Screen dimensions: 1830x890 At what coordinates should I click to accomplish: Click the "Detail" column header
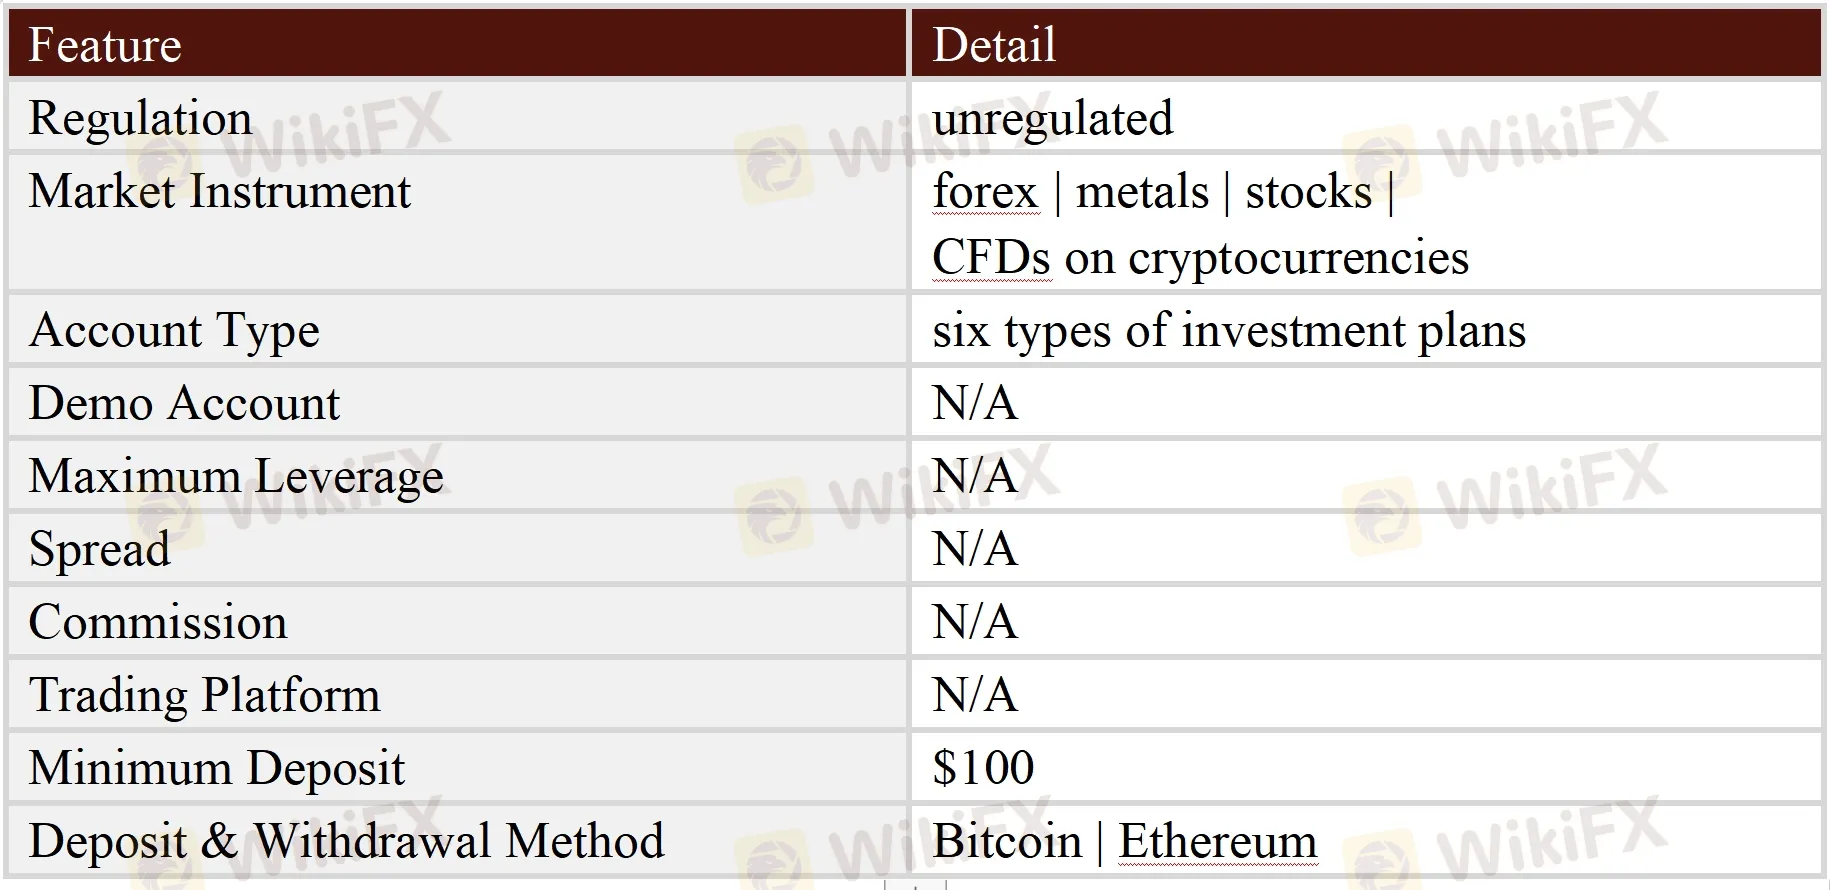click(x=994, y=45)
